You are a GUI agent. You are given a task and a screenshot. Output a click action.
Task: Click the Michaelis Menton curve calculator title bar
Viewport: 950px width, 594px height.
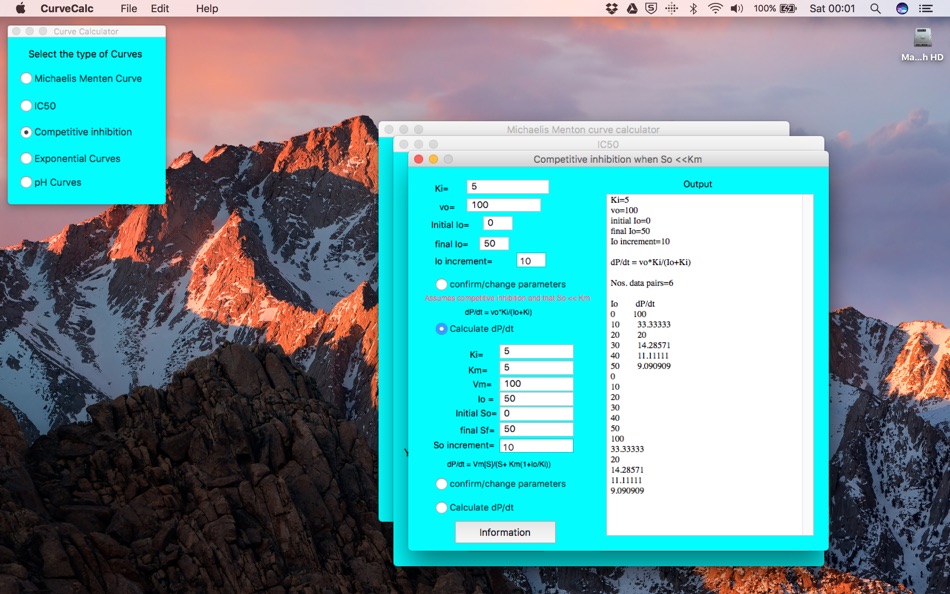click(583, 129)
